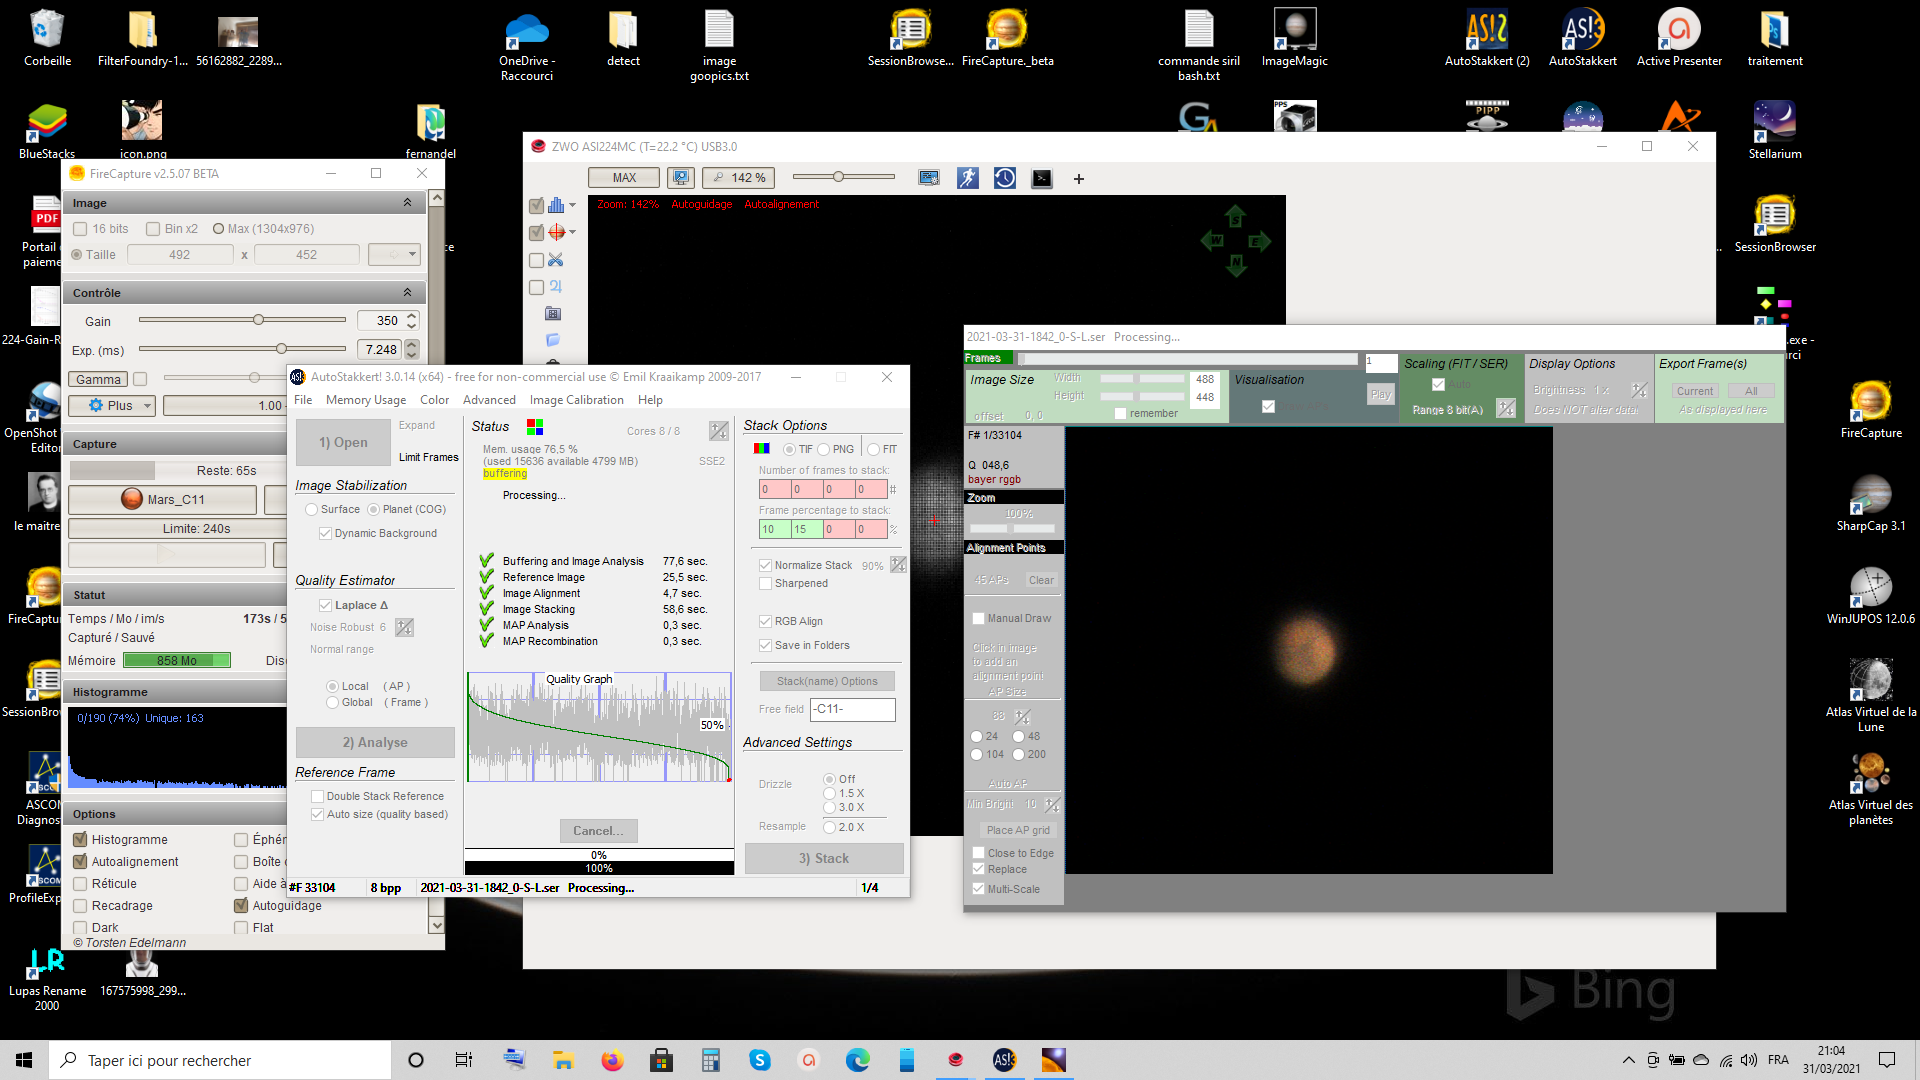This screenshot has height=1080, width=1920.
Task: Click the red crosshair reticle icon
Action: 556,232
